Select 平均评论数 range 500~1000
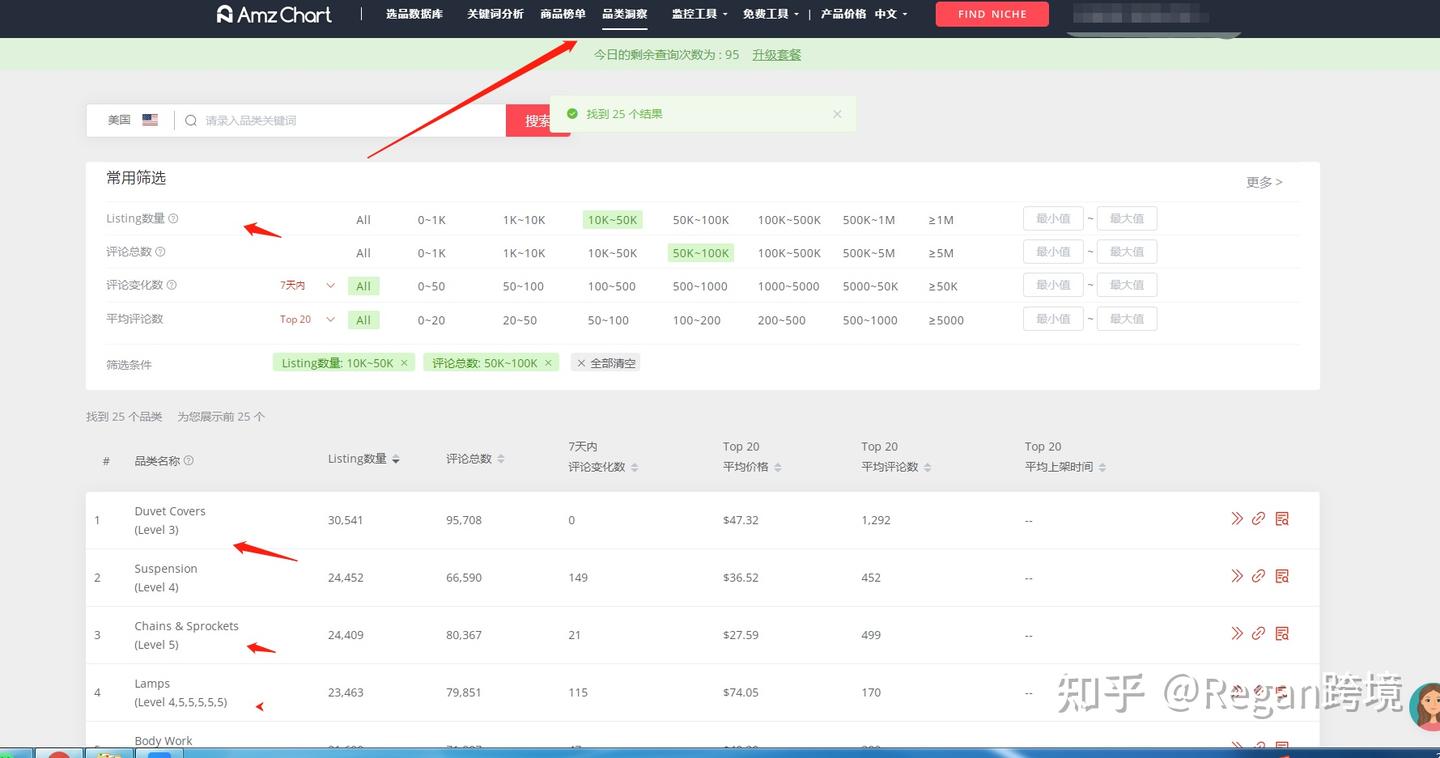Image resolution: width=1440 pixels, height=758 pixels. (x=870, y=320)
